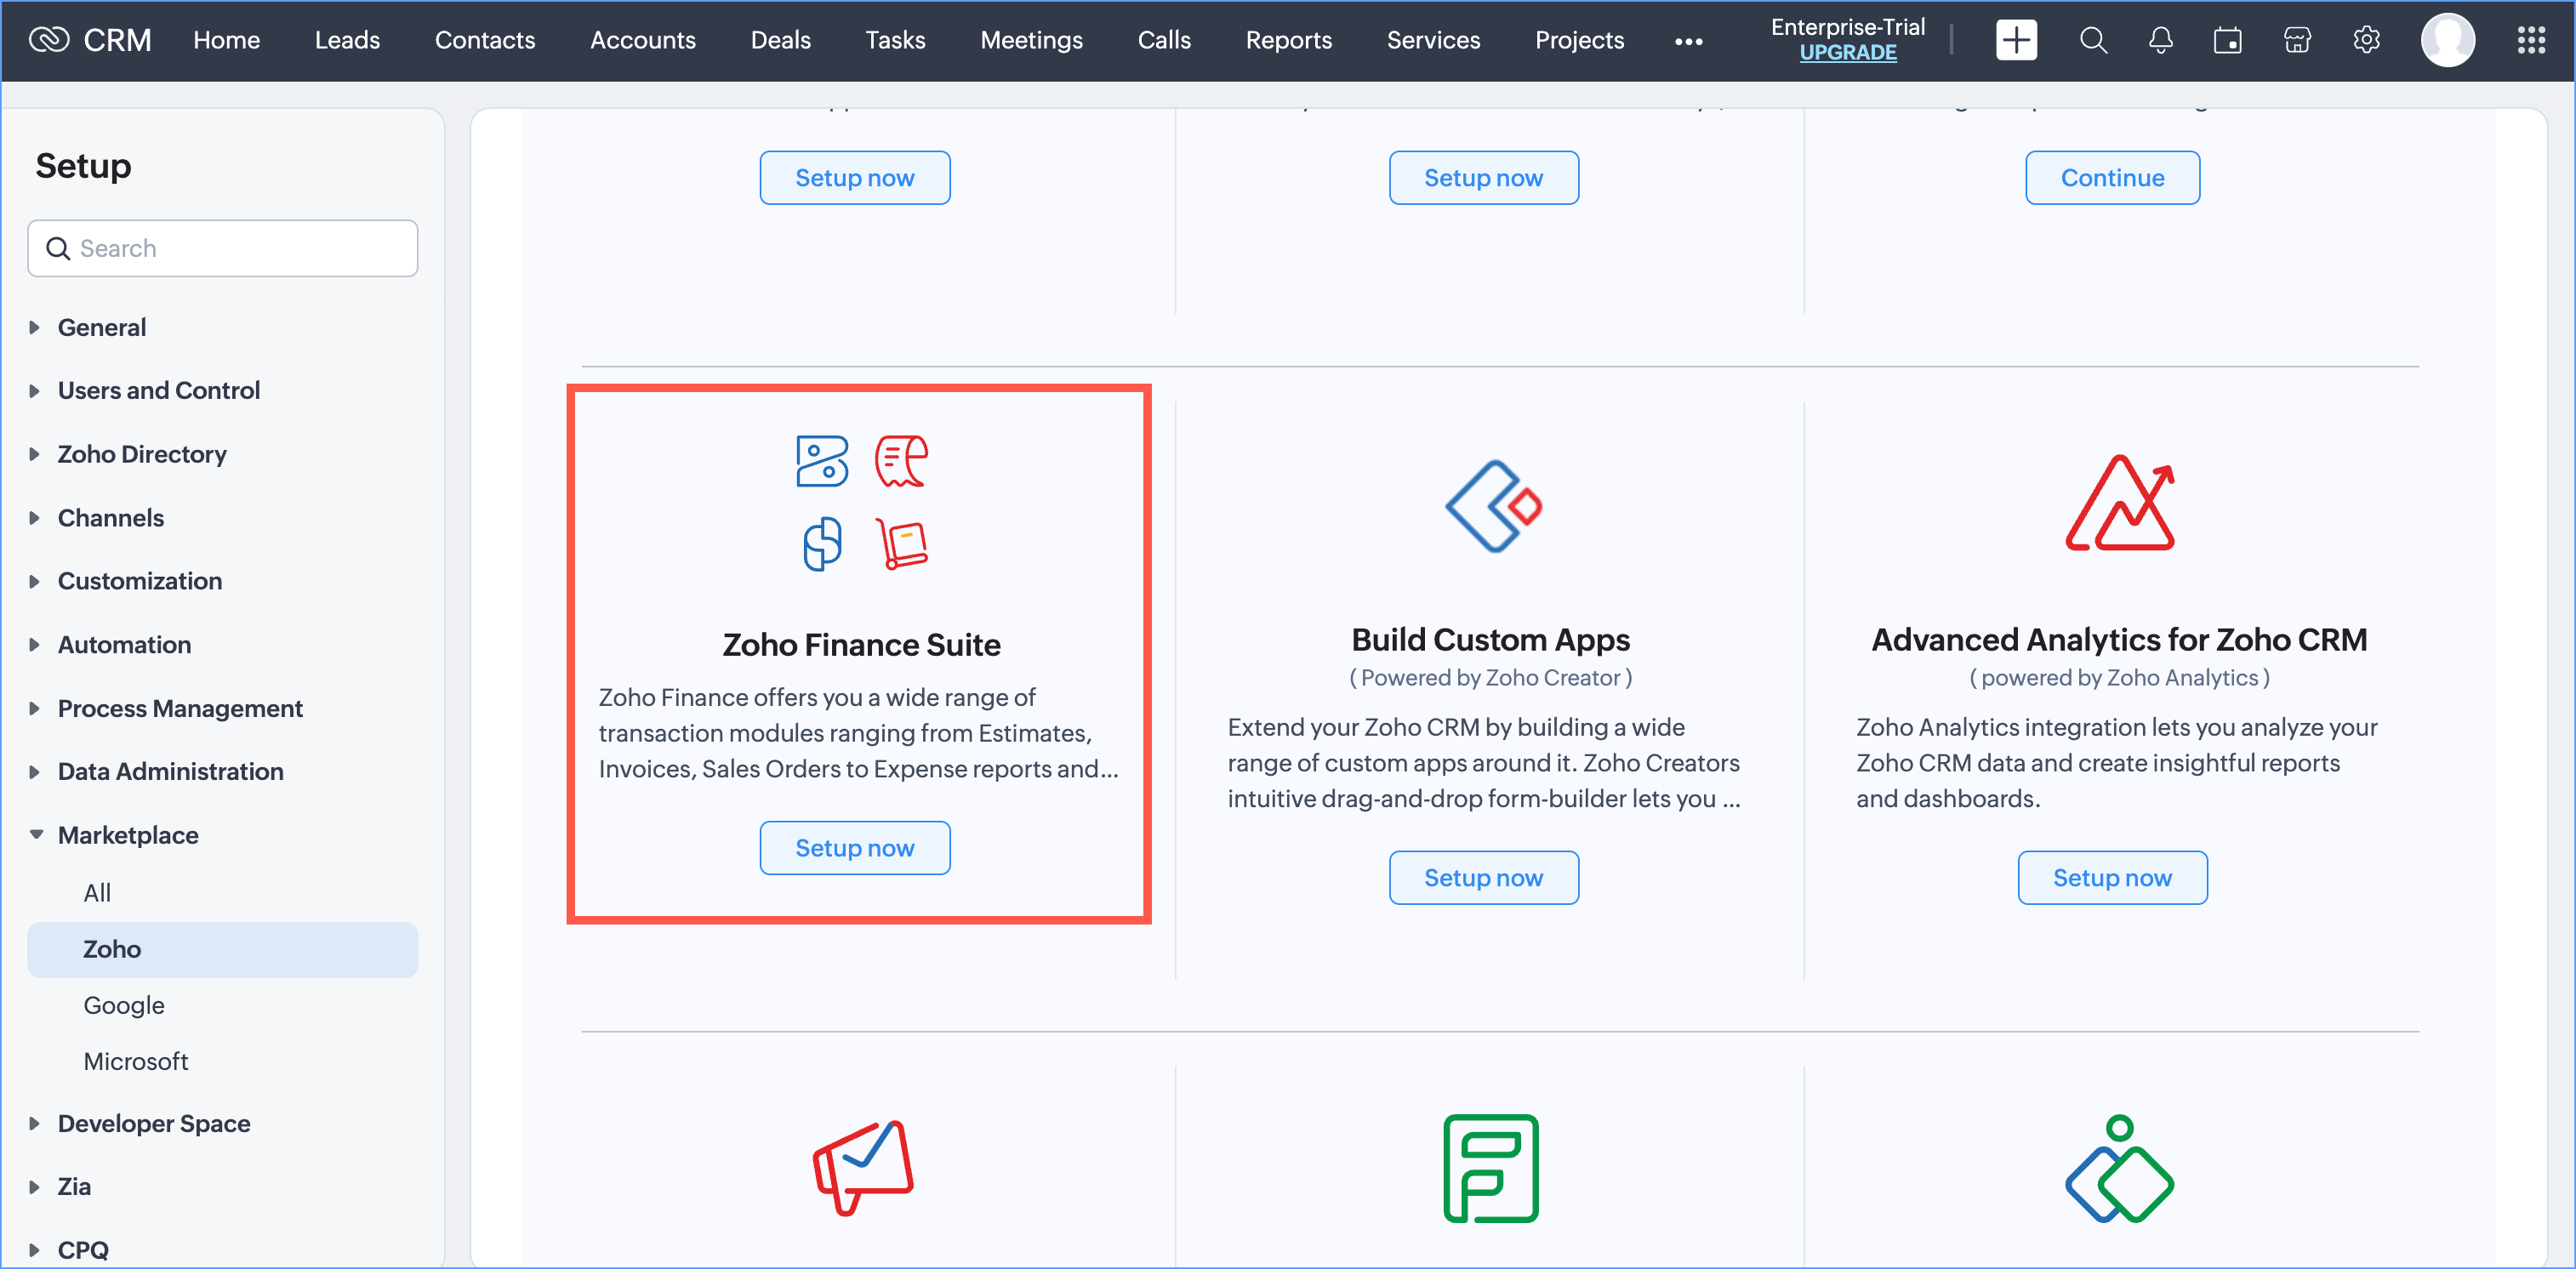Screen dimensions: 2576x1269
Task: Click the Zoho Creator diamond logo
Action: pos(1492,506)
